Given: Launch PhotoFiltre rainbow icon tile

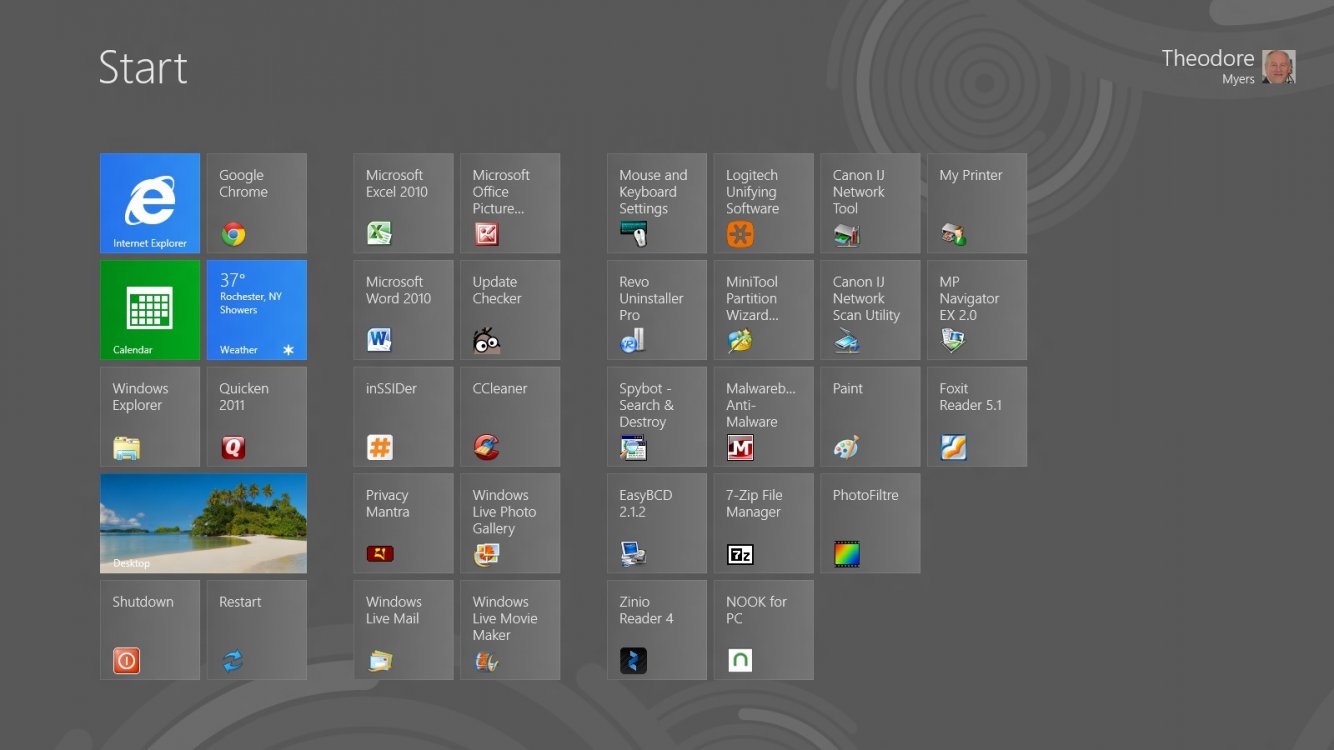Looking at the screenshot, I should coord(870,523).
